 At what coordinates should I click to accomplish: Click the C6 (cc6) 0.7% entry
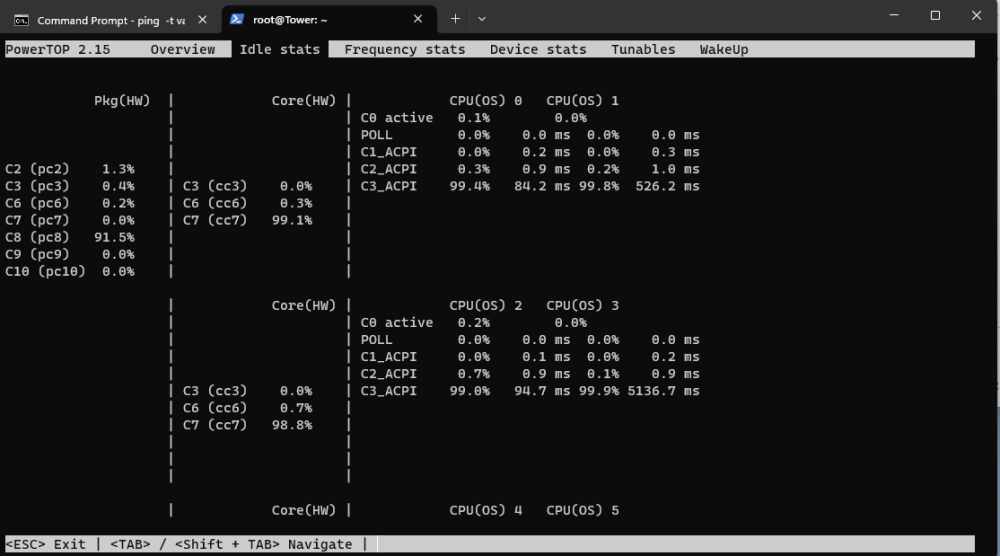(247, 408)
